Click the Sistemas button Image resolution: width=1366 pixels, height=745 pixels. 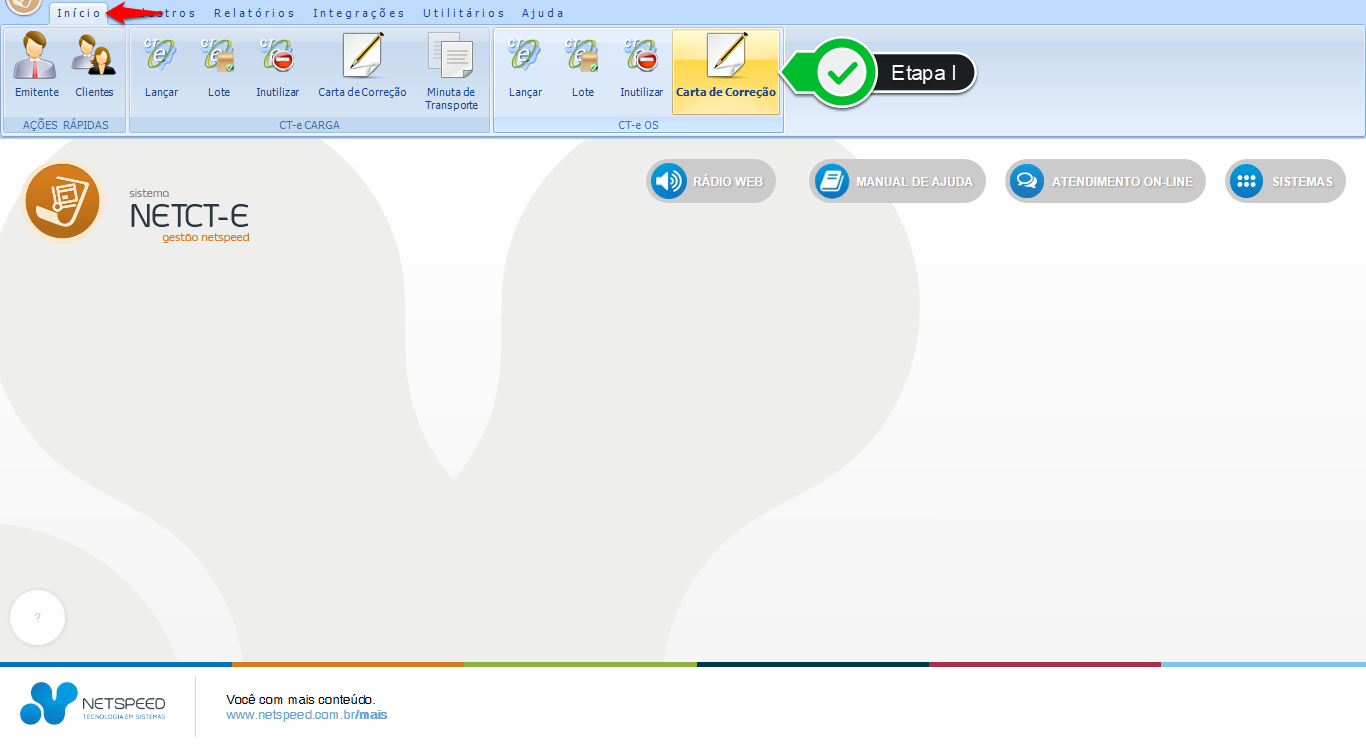click(1285, 182)
